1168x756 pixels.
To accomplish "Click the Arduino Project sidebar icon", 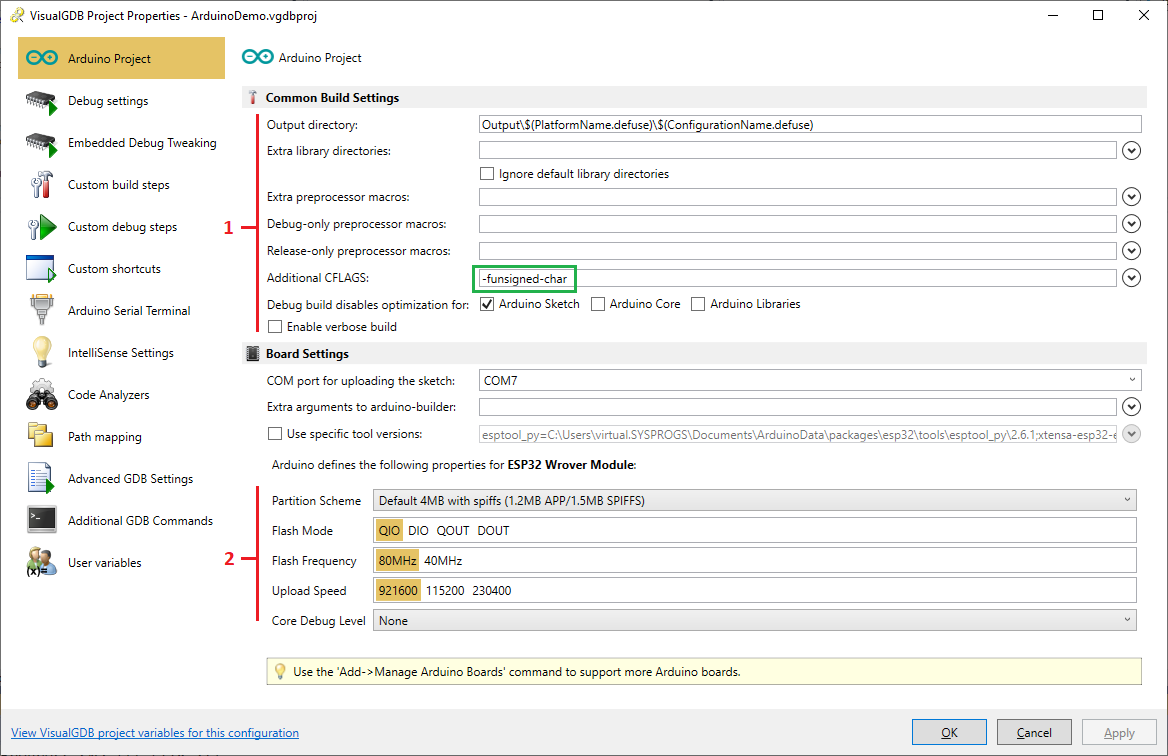I will (42, 58).
